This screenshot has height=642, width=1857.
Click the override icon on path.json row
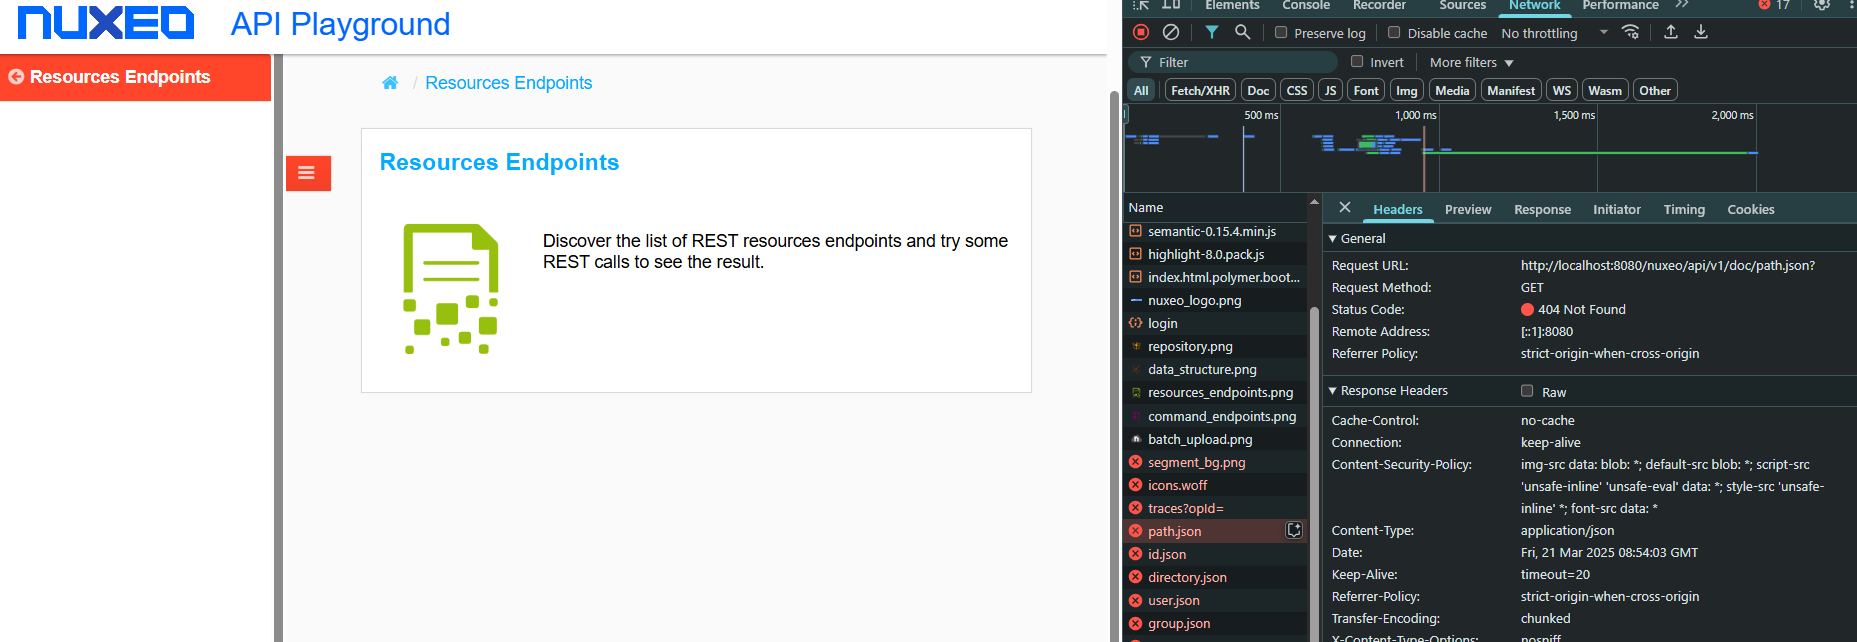(1294, 530)
